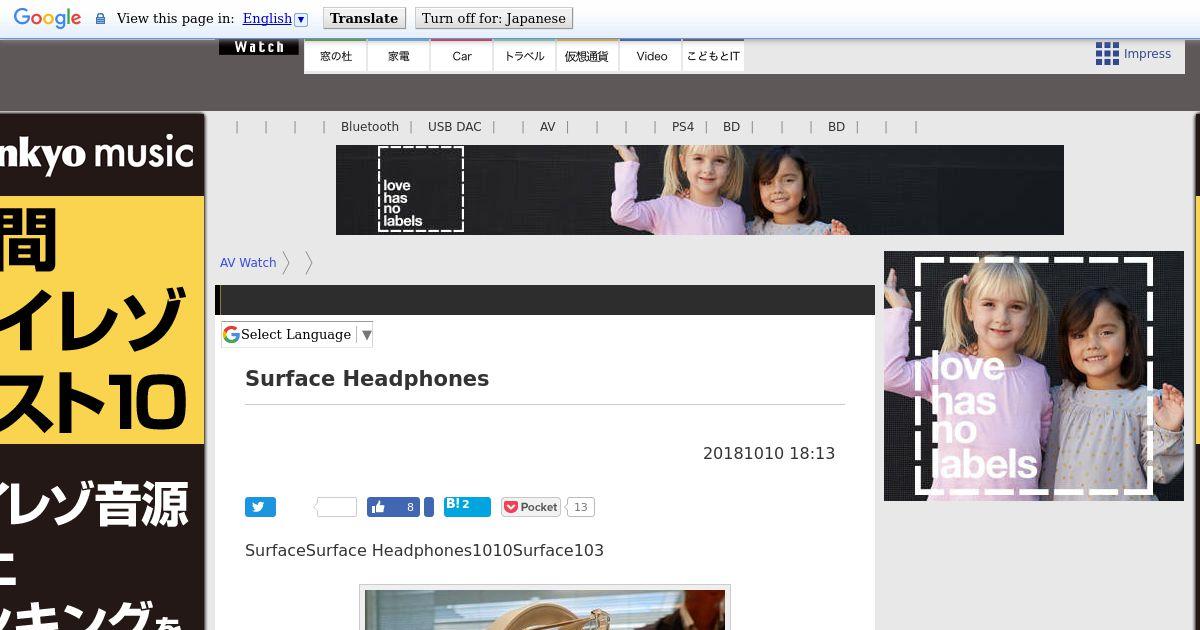
Task: Open the 家電 tab
Action: [399, 56]
